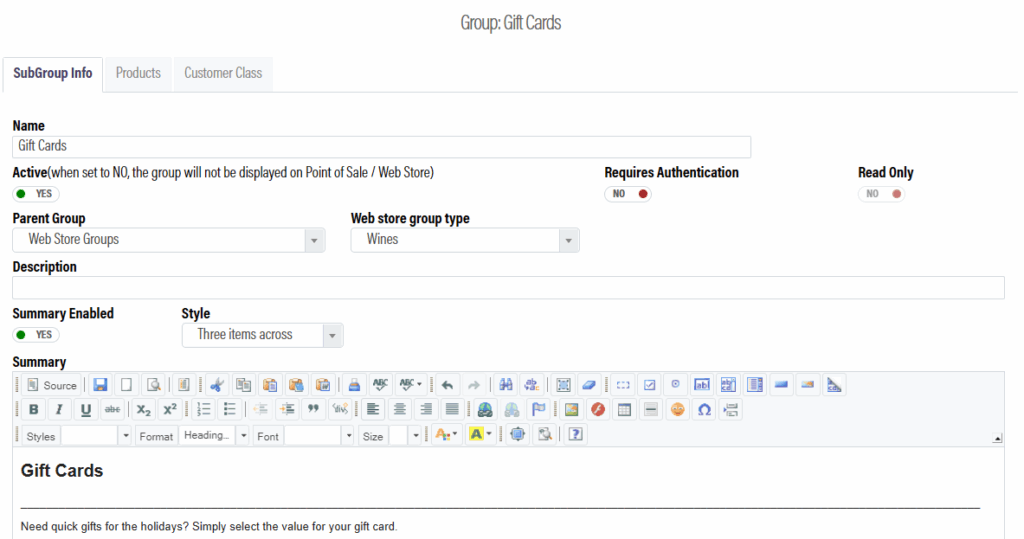This screenshot has width=1024, height=539.
Task: Insert a numbered list
Action: (x=204, y=409)
